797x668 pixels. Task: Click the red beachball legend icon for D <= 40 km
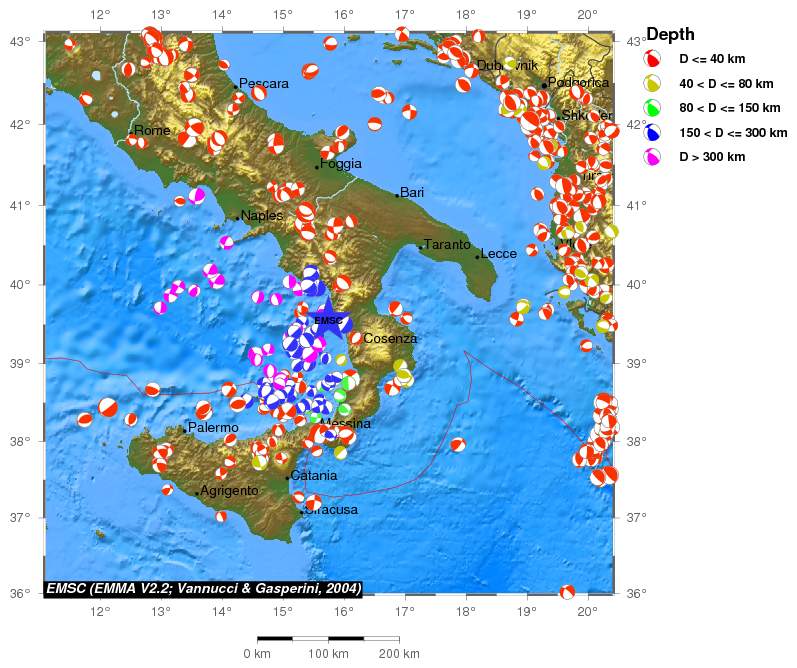(x=652, y=59)
